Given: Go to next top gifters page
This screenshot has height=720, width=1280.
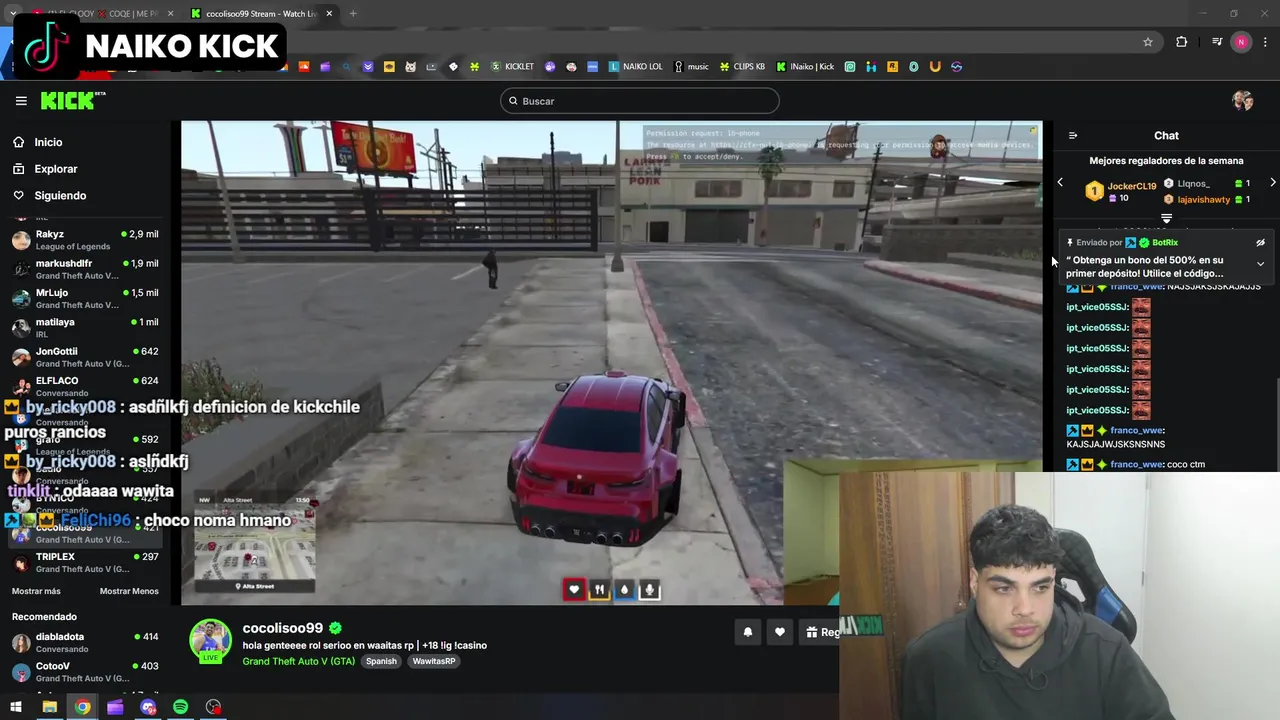Looking at the screenshot, I should [x=1272, y=183].
